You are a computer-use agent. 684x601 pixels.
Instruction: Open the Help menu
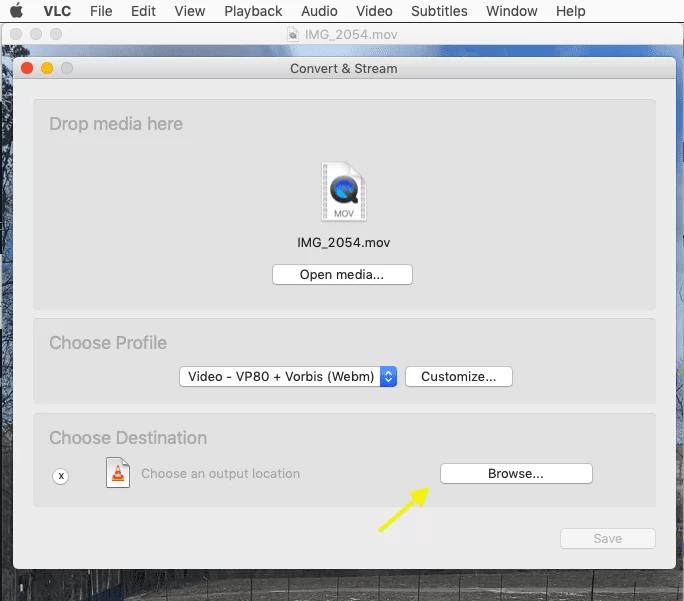coord(570,11)
